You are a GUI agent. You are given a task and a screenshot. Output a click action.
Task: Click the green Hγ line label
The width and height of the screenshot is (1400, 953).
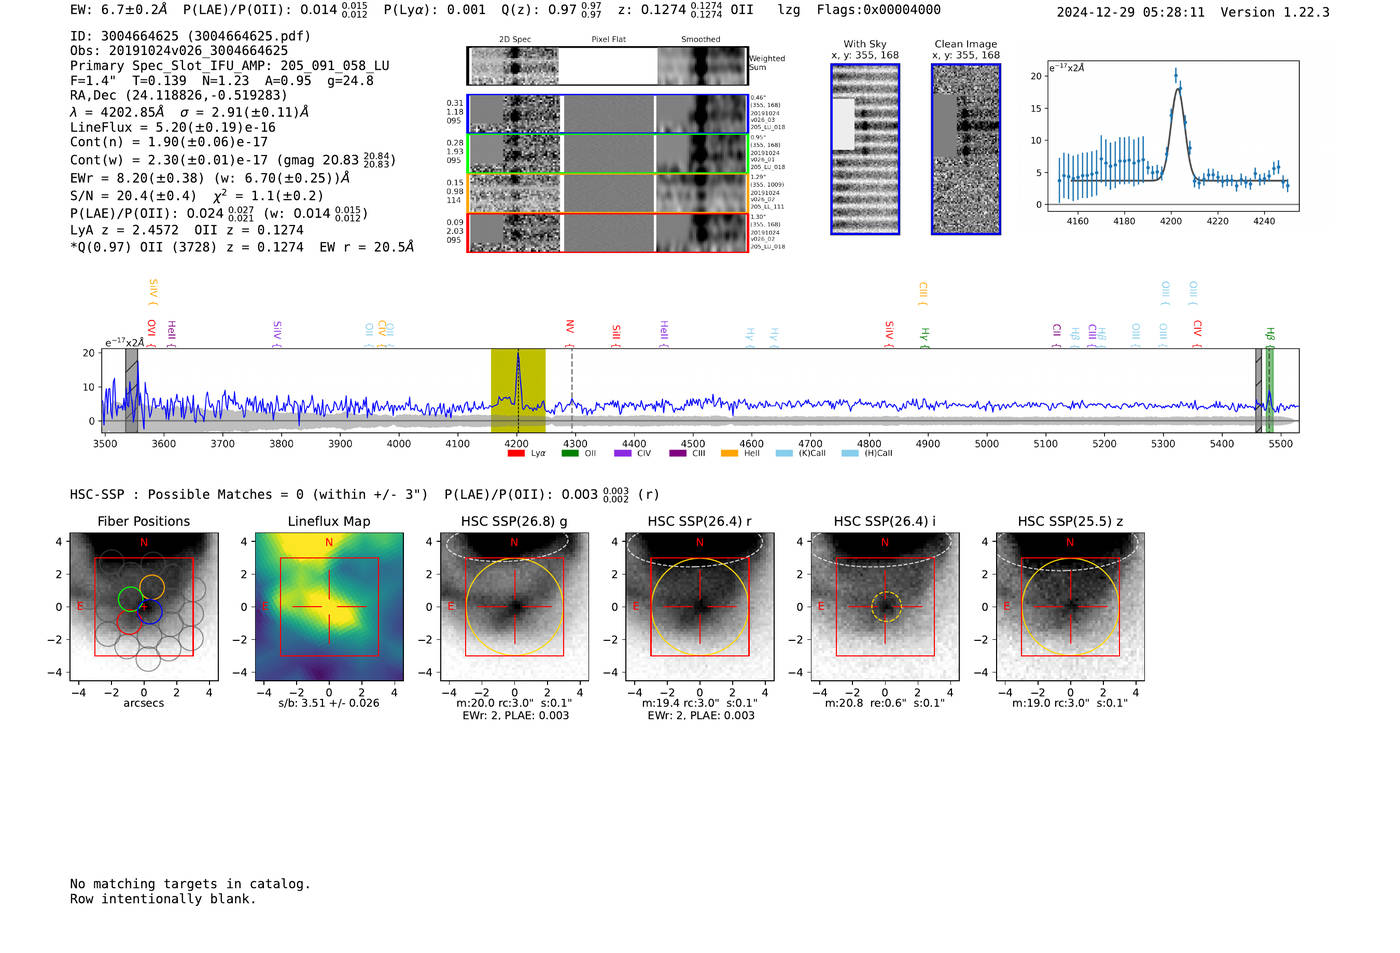click(925, 335)
